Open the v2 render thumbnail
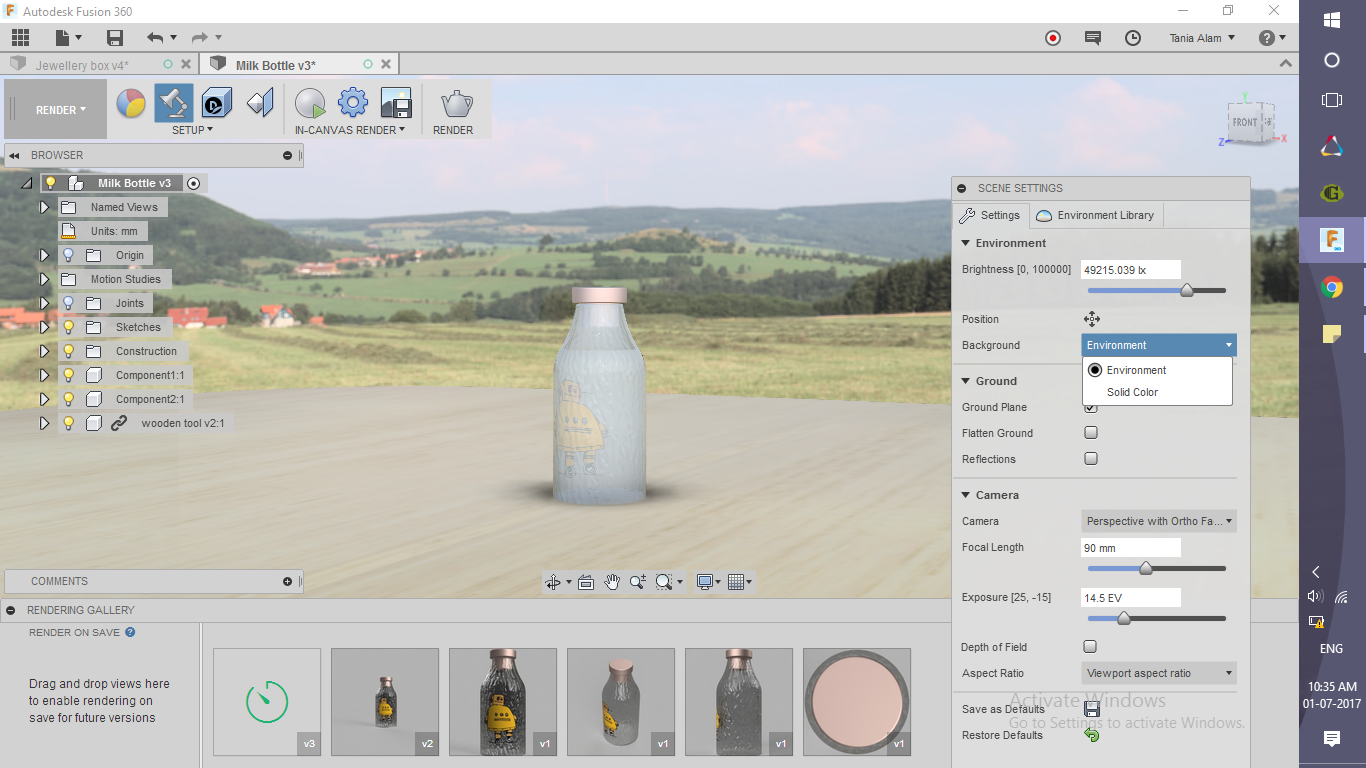The image size is (1366, 768). coord(385,702)
